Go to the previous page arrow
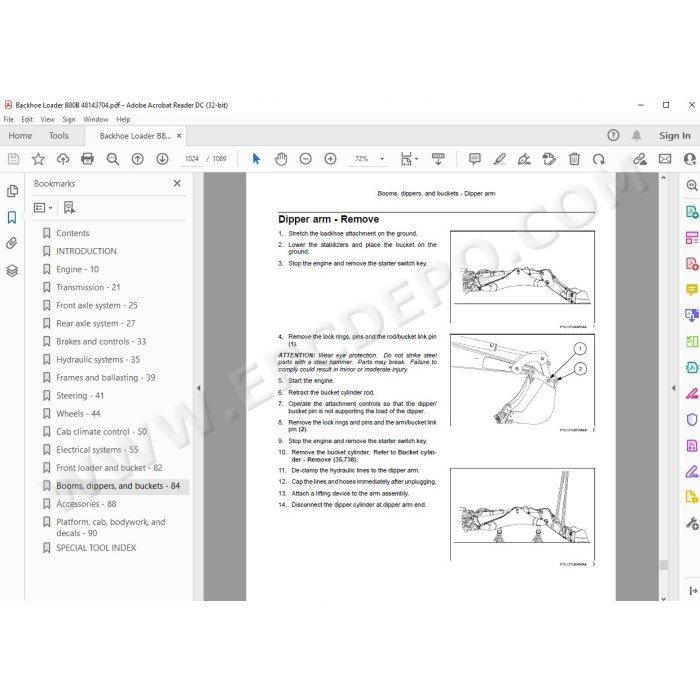The image size is (700, 700). pyautogui.click(x=138, y=159)
